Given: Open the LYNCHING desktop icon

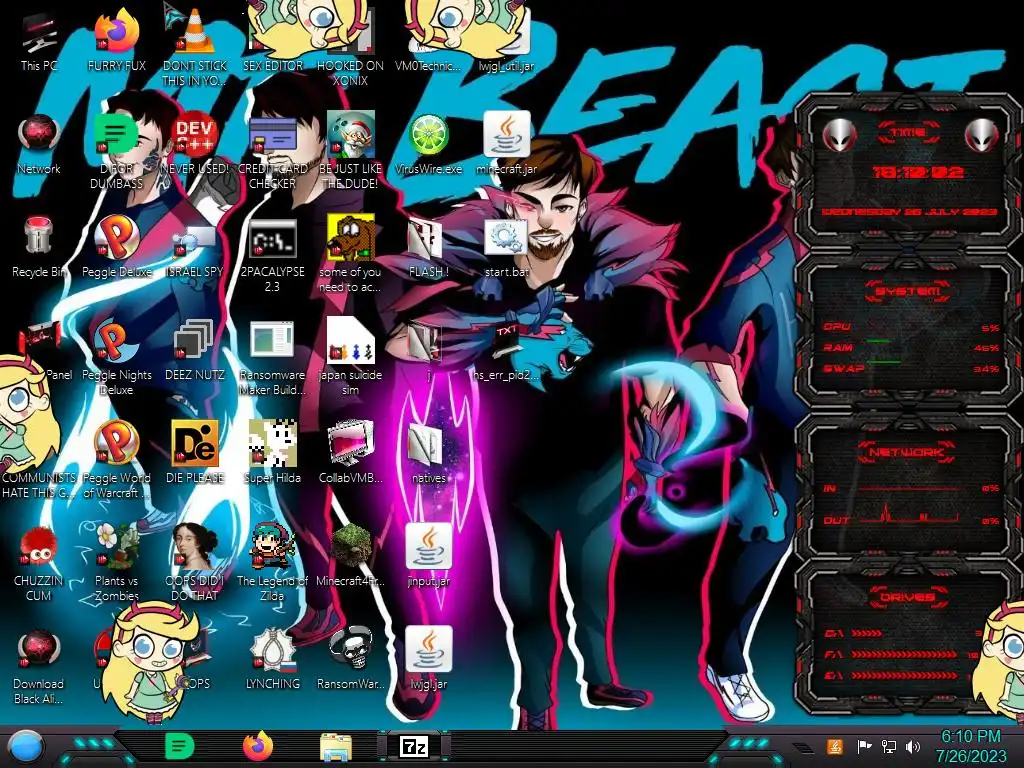Looking at the screenshot, I should tap(273, 660).
